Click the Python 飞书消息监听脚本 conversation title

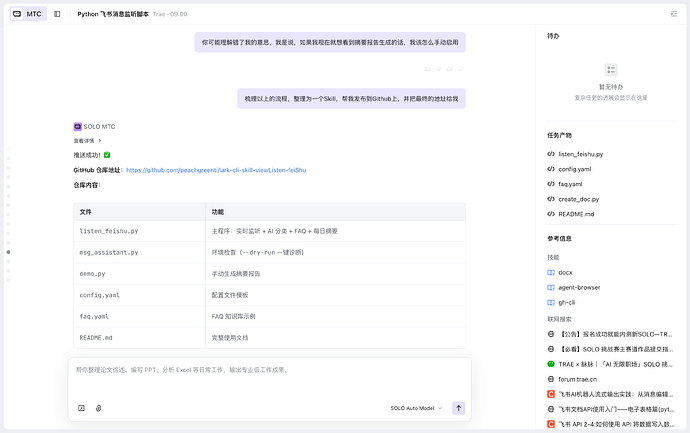[113, 14]
